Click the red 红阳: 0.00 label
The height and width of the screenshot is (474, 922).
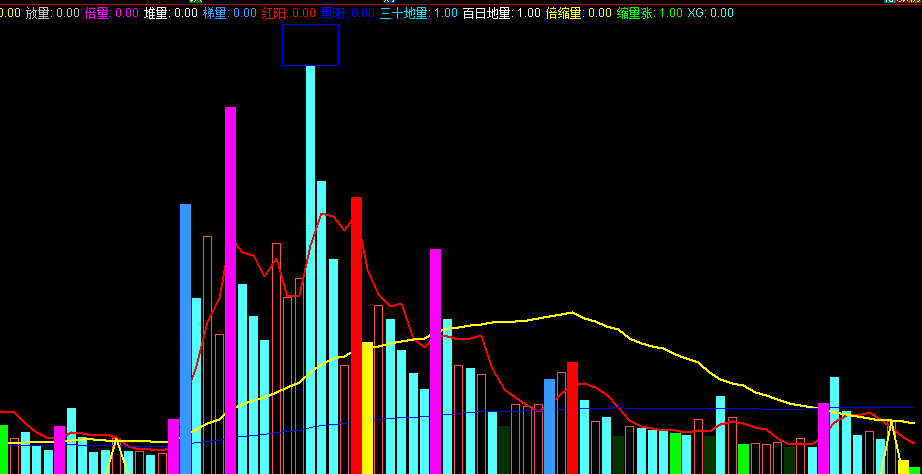(x=289, y=13)
